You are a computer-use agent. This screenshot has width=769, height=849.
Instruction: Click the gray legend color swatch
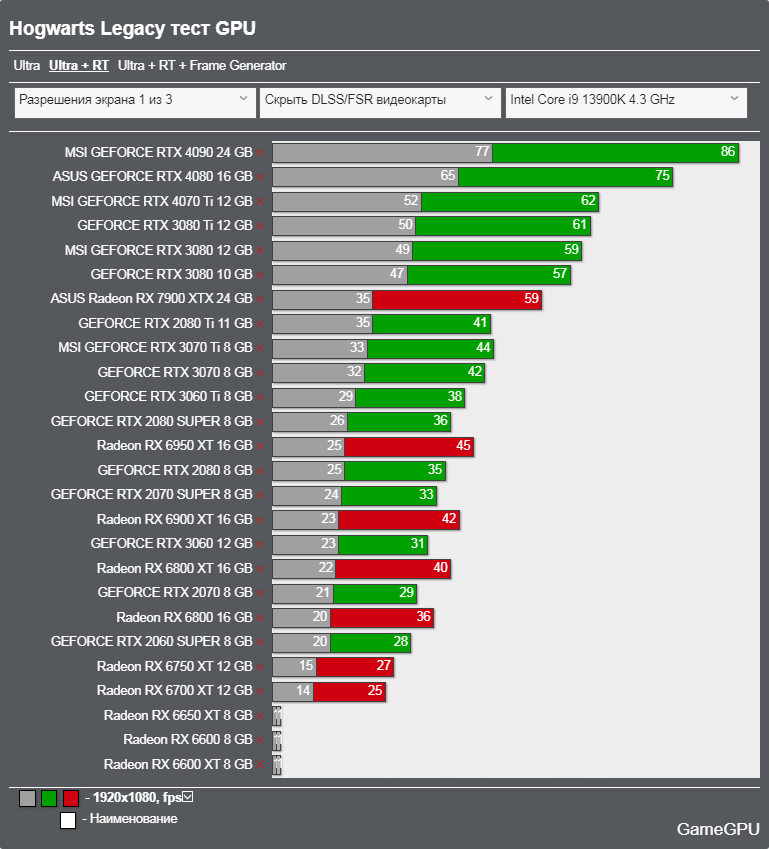(x=27, y=798)
